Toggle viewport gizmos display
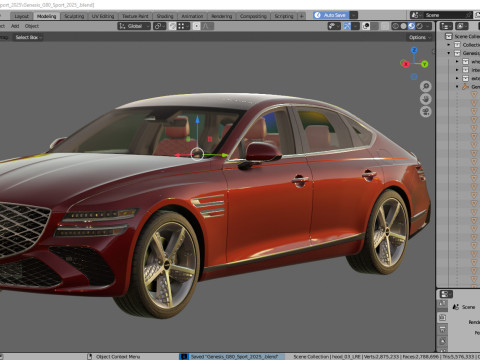The image size is (480, 360). point(347,26)
